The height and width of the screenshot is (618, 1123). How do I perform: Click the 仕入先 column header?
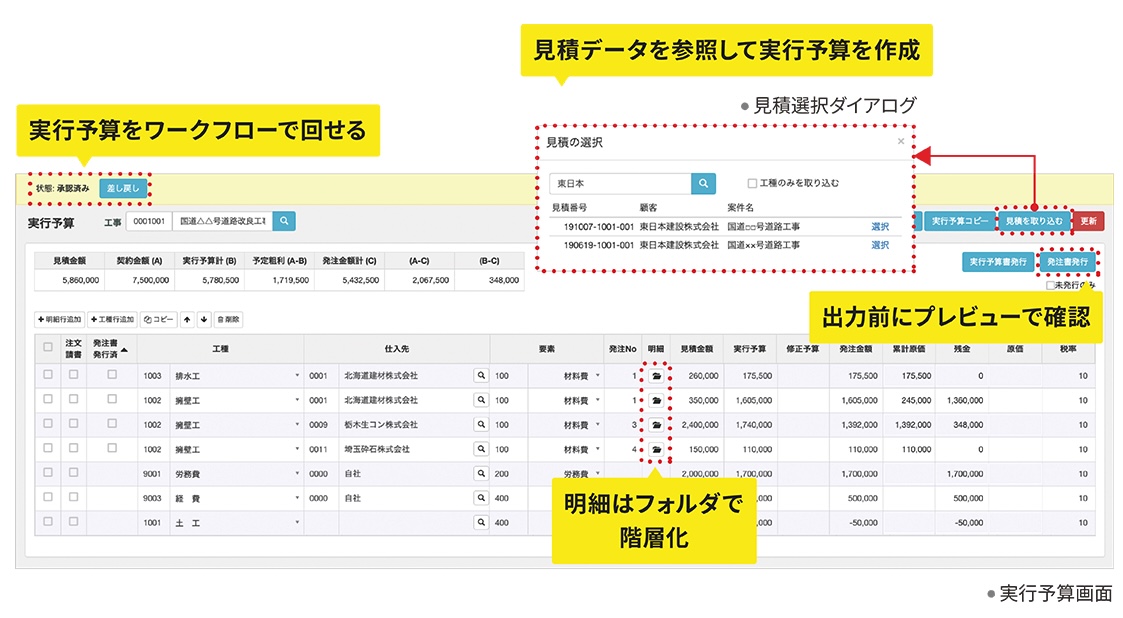pyautogui.click(x=397, y=349)
